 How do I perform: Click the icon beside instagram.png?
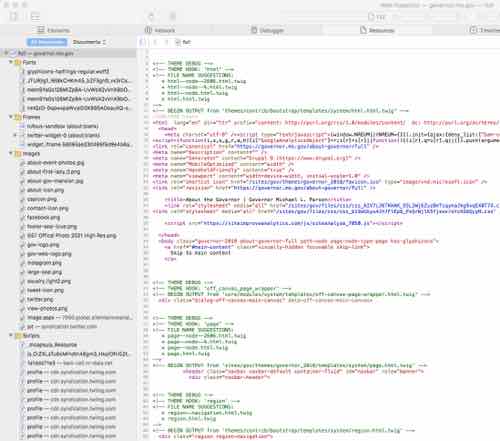(x=22, y=263)
